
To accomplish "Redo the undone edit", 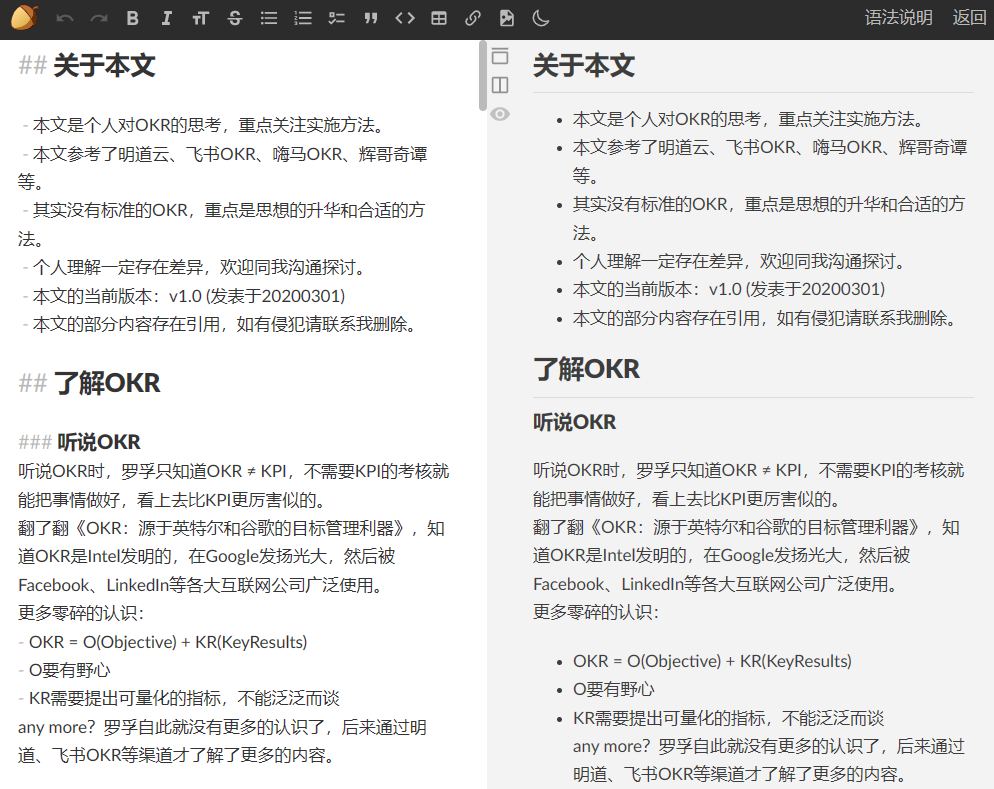I will [x=96, y=17].
